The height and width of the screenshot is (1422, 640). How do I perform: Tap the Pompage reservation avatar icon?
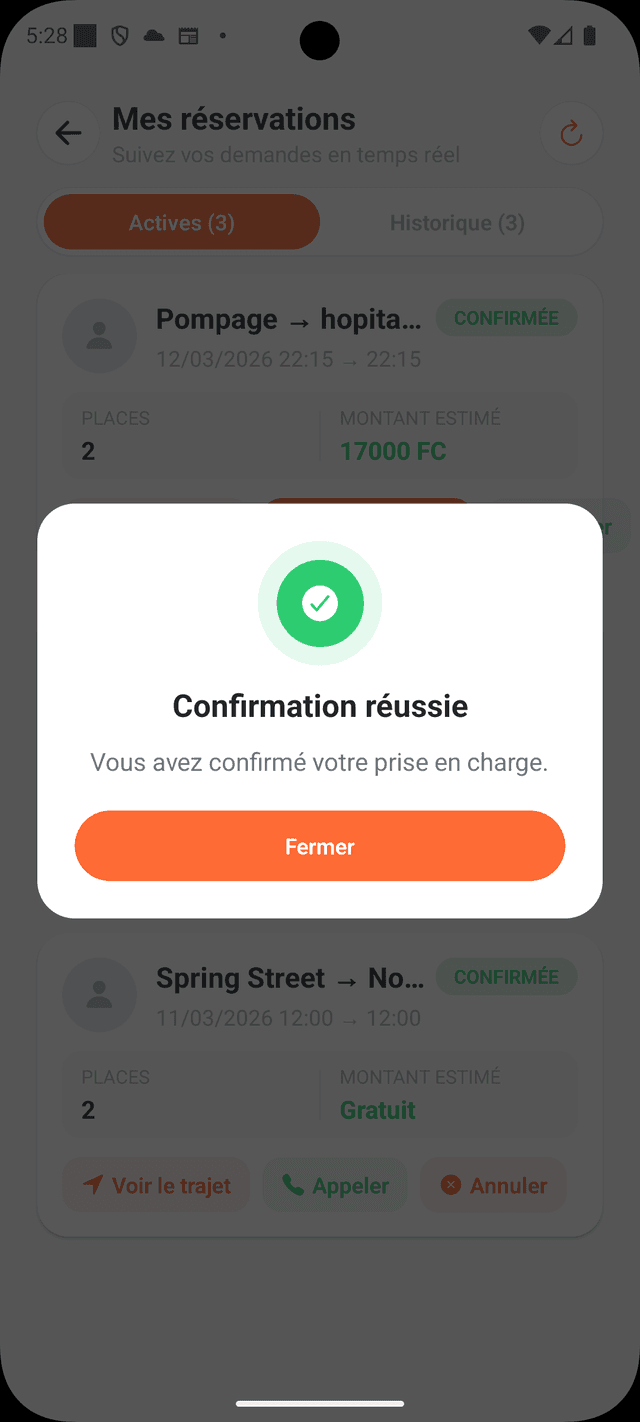(99, 336)
